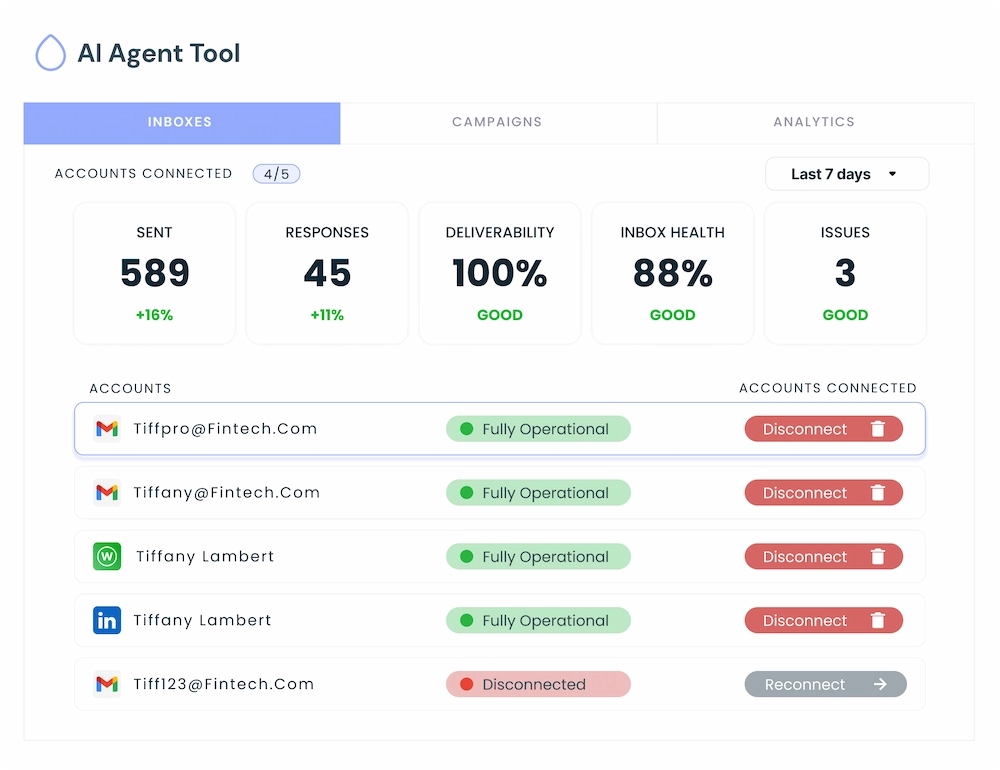Viewport: 1000px width, 770px height.
Task: Click the AI Agent Tool title
Action: [x=159, y=53]
